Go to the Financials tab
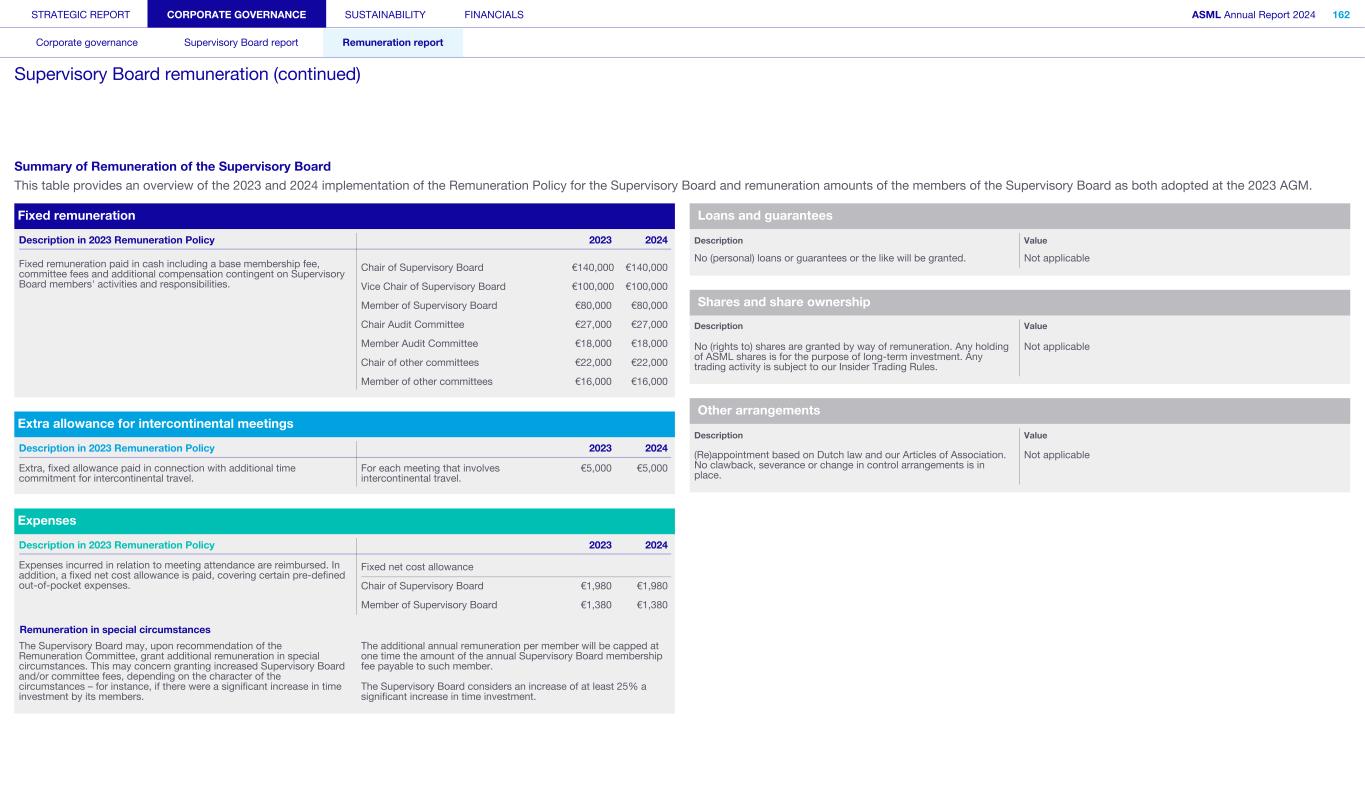 tap(493, 14)
